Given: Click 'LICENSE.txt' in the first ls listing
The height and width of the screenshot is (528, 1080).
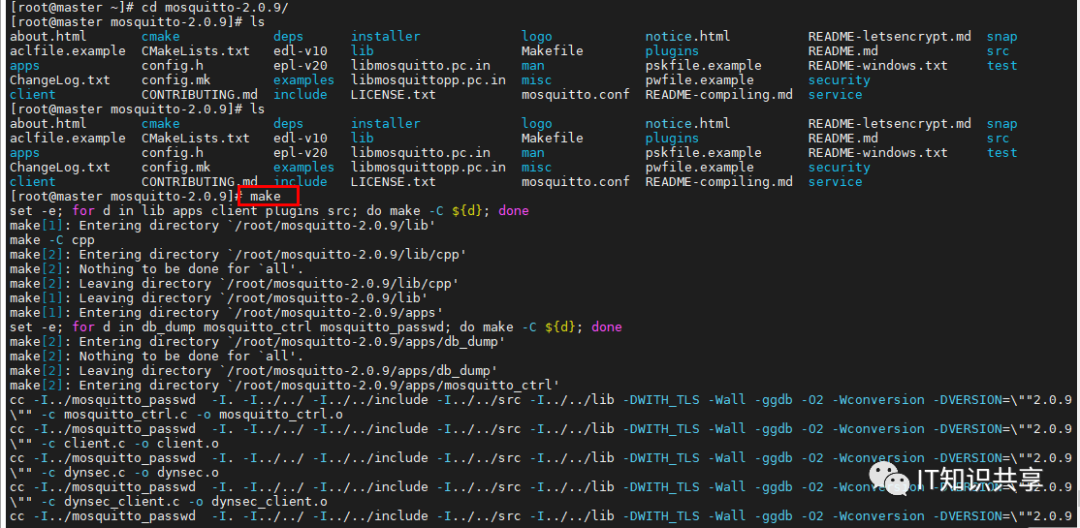Looking at the screenshot, I should [x=393, y=94].
